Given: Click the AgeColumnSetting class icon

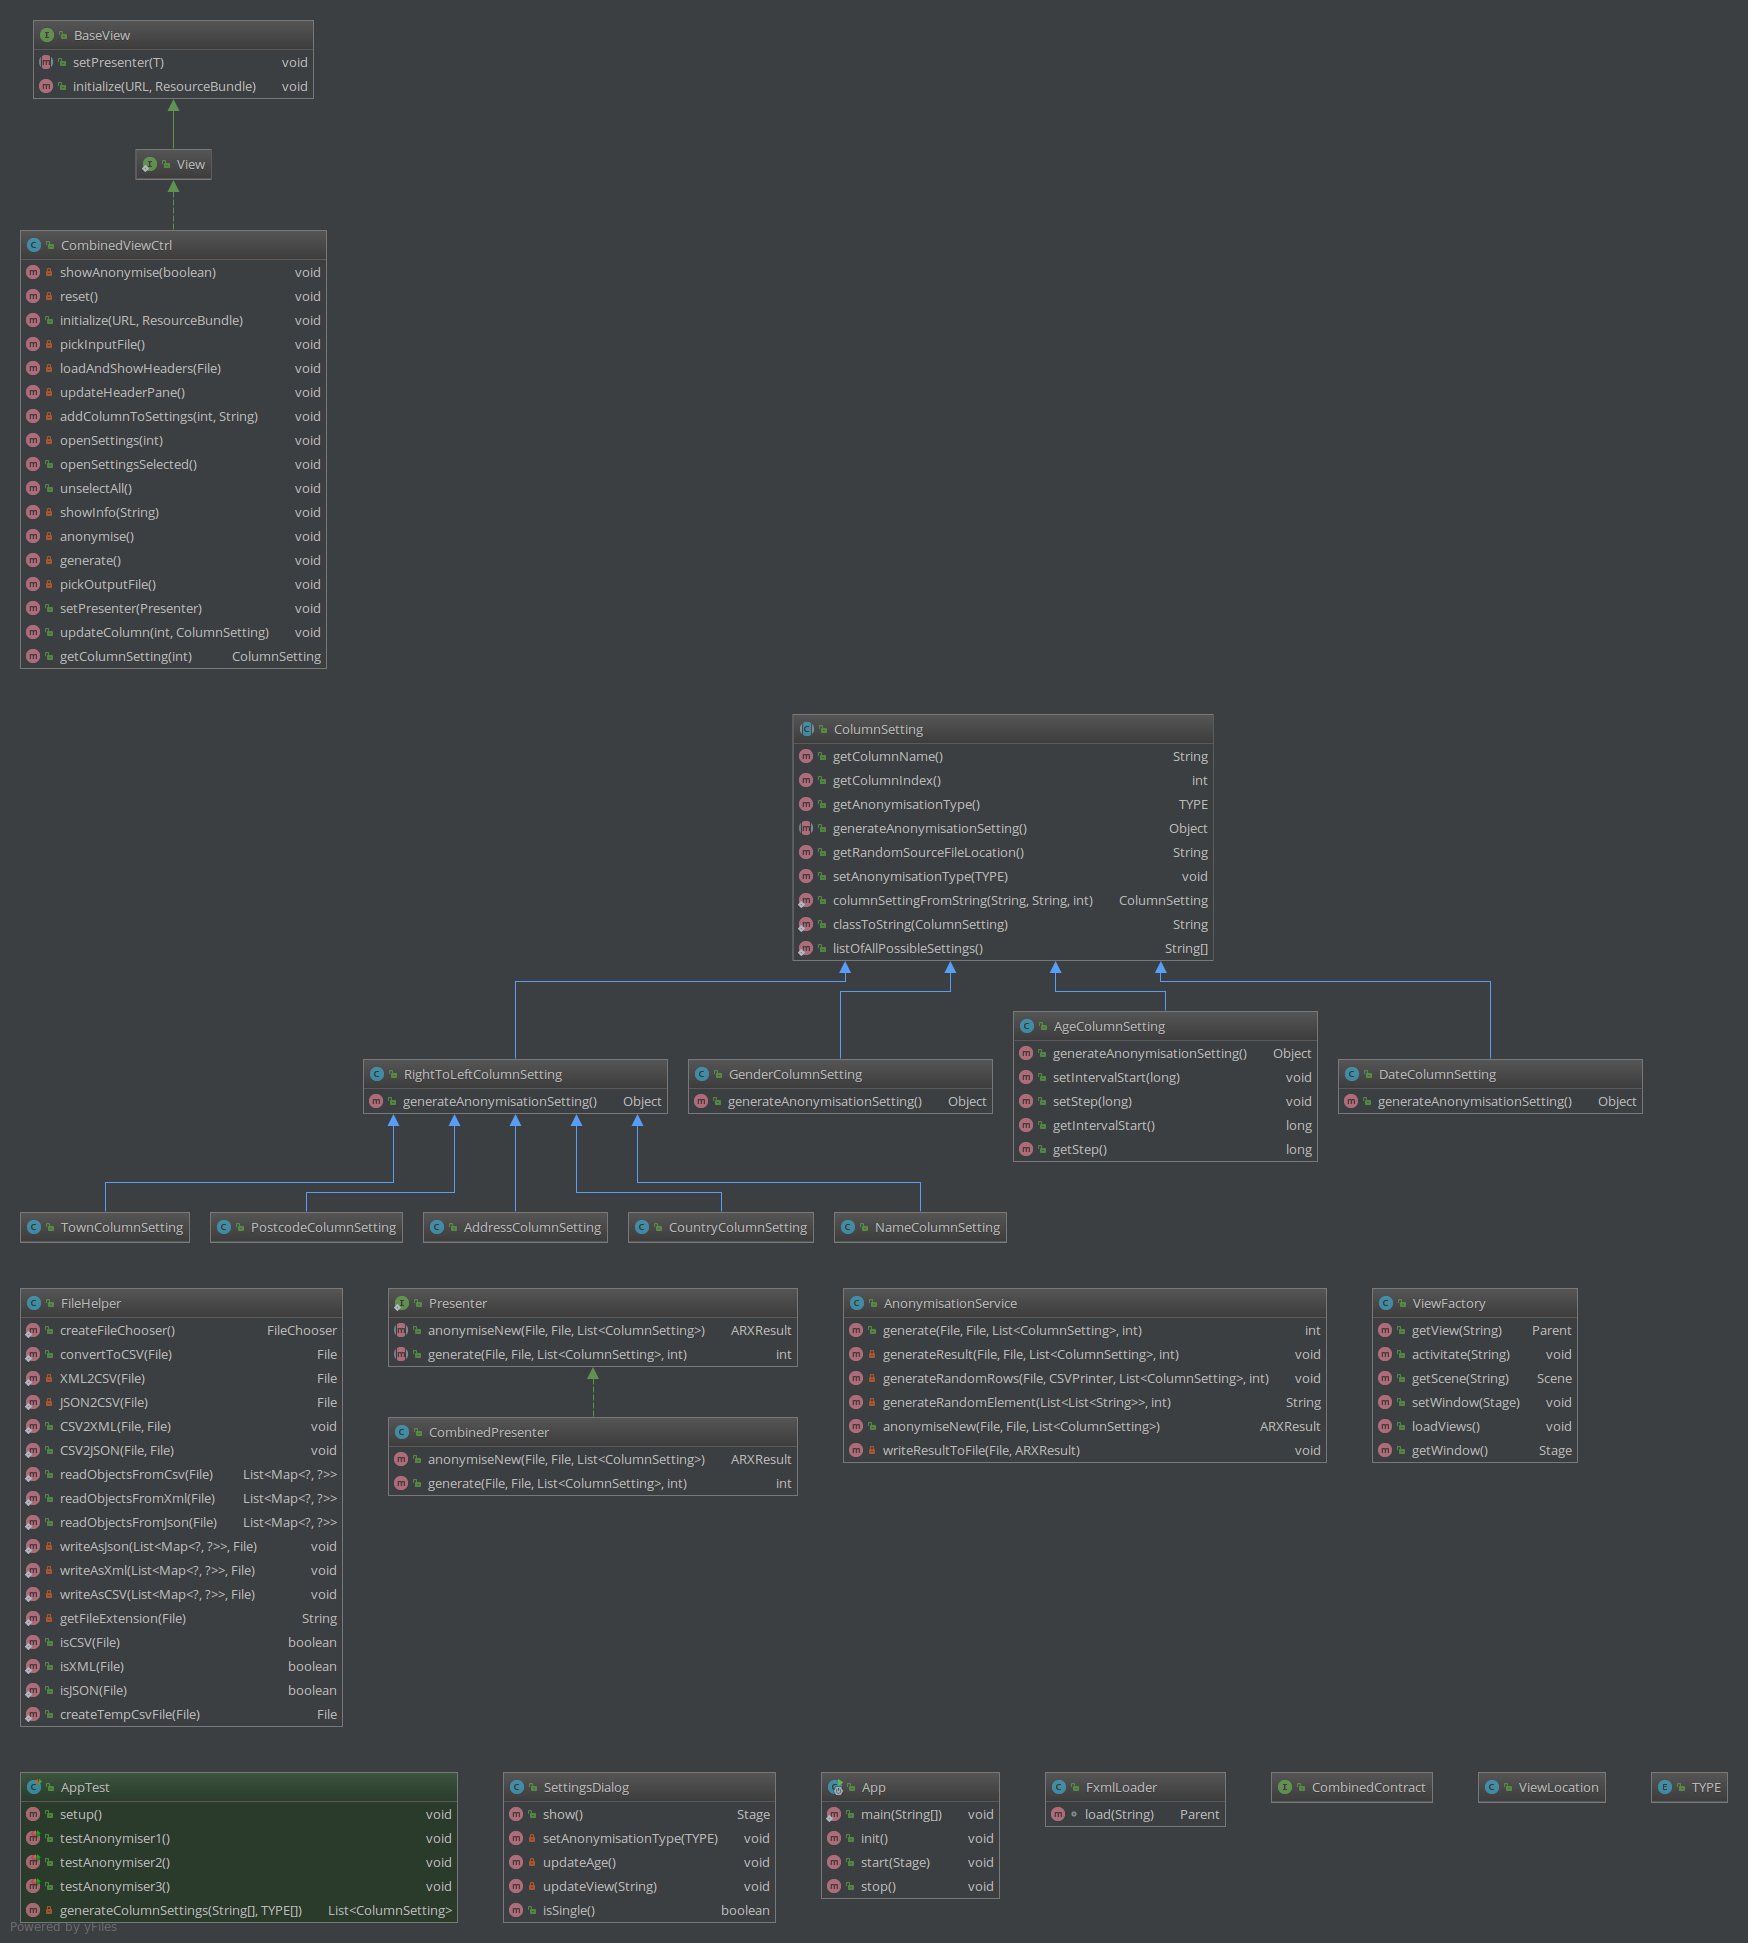Looking at the screenshot, I should 1026,1026.
